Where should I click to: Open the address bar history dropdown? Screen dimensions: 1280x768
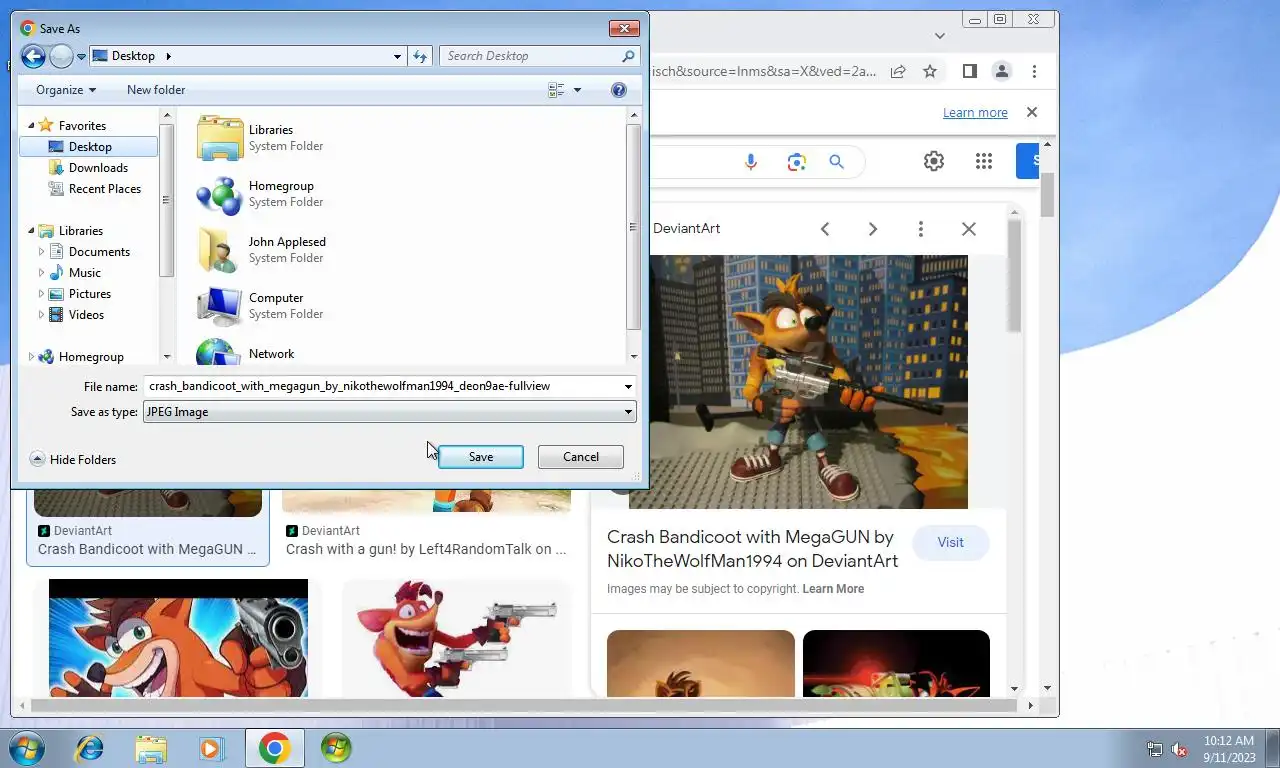point(397,56)
